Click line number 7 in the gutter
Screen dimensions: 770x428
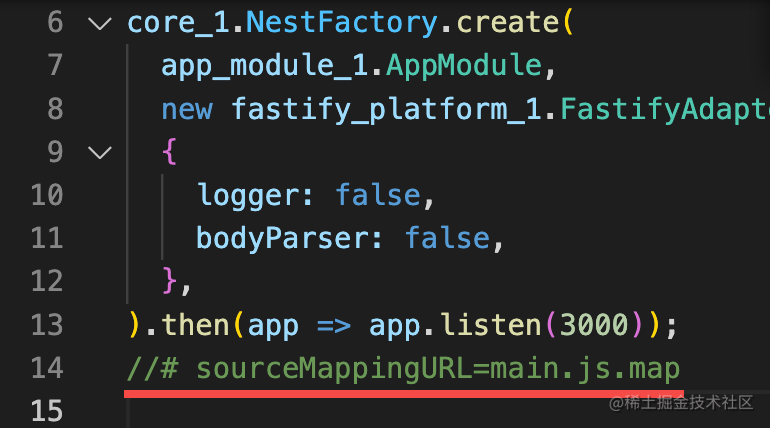pos(55,65)
